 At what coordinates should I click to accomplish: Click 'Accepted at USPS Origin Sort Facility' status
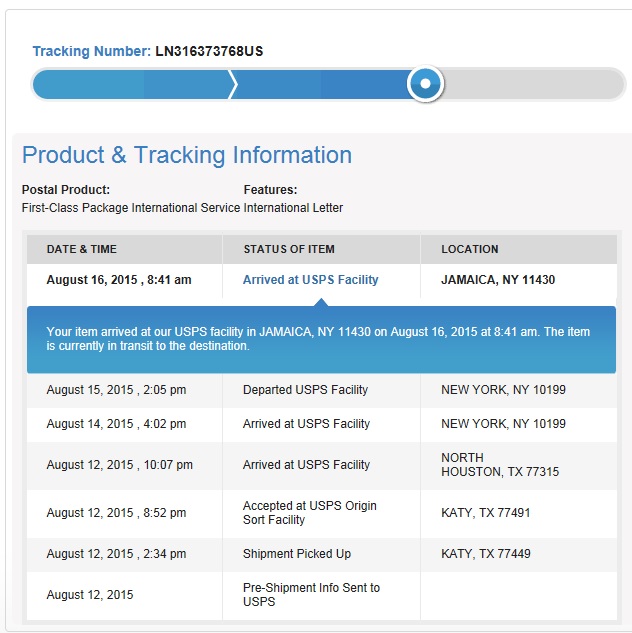pyautogui.click(x=309, y=513)
